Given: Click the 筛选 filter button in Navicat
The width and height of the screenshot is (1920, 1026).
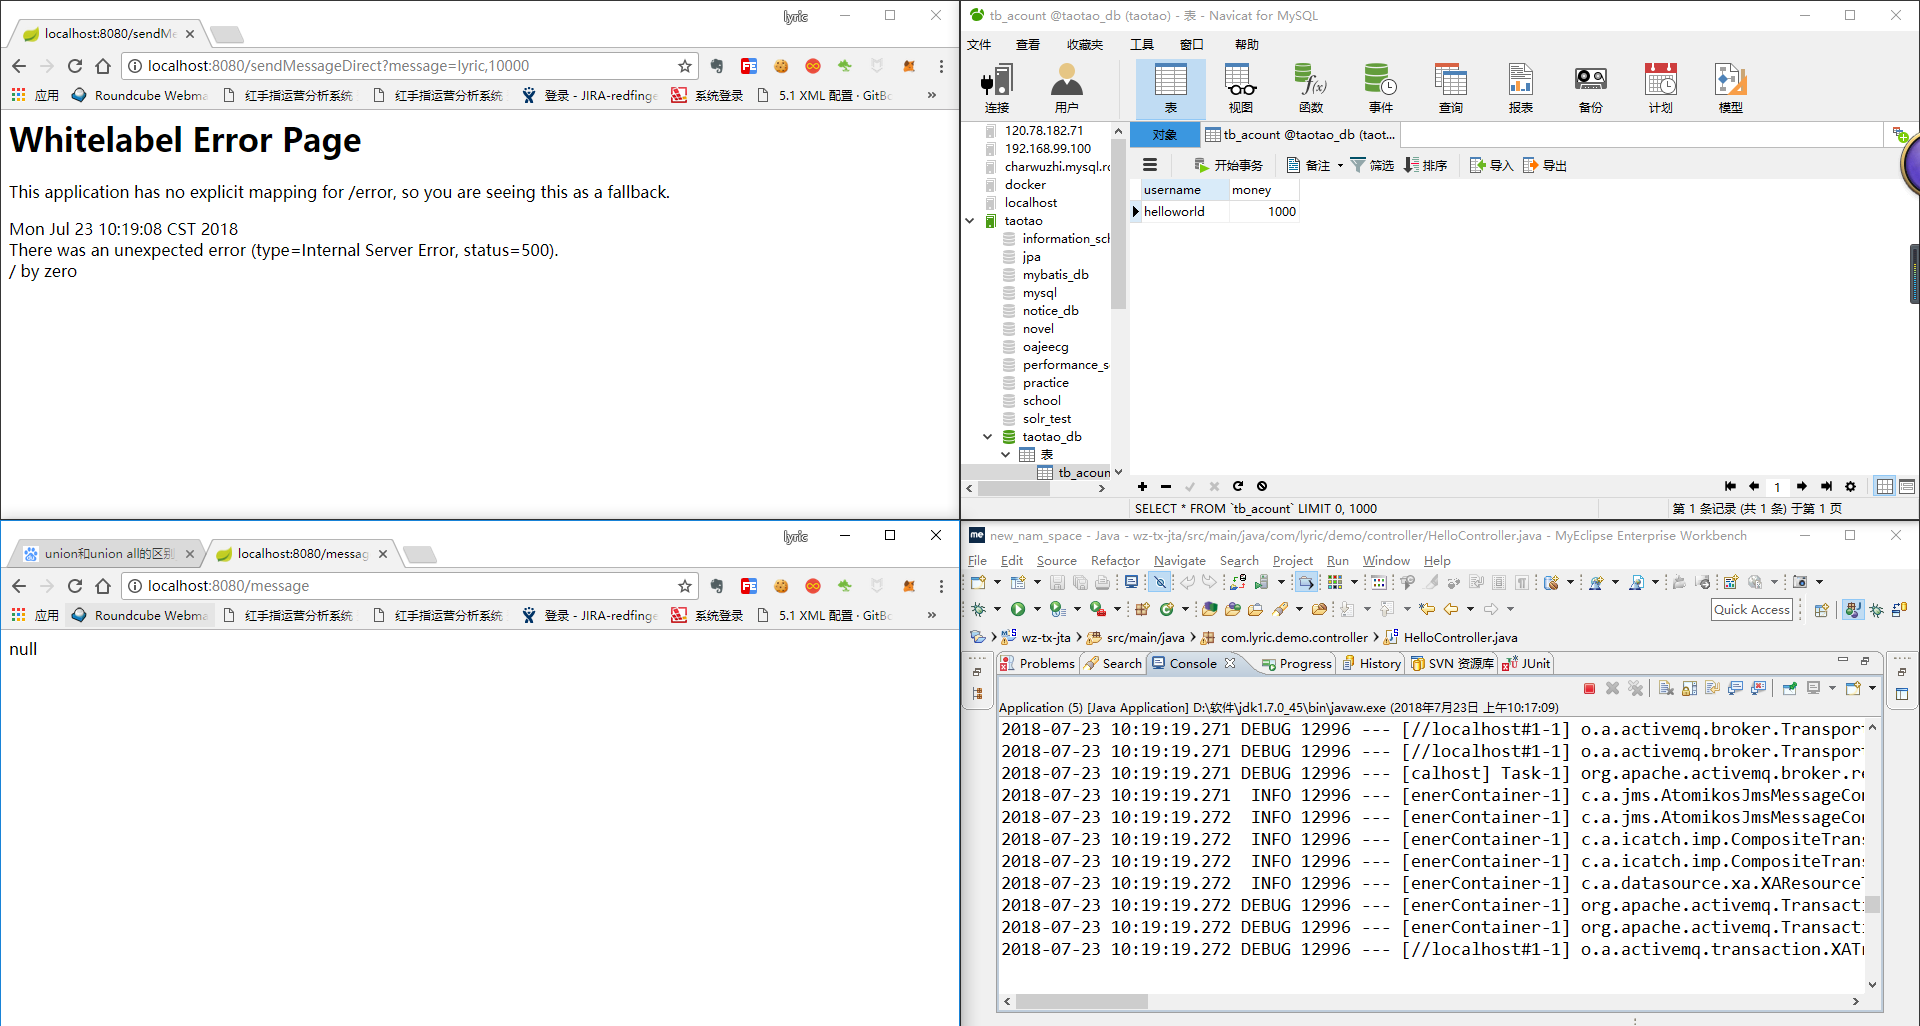Looking at the screenshot, I should [x=1372, y=166].
